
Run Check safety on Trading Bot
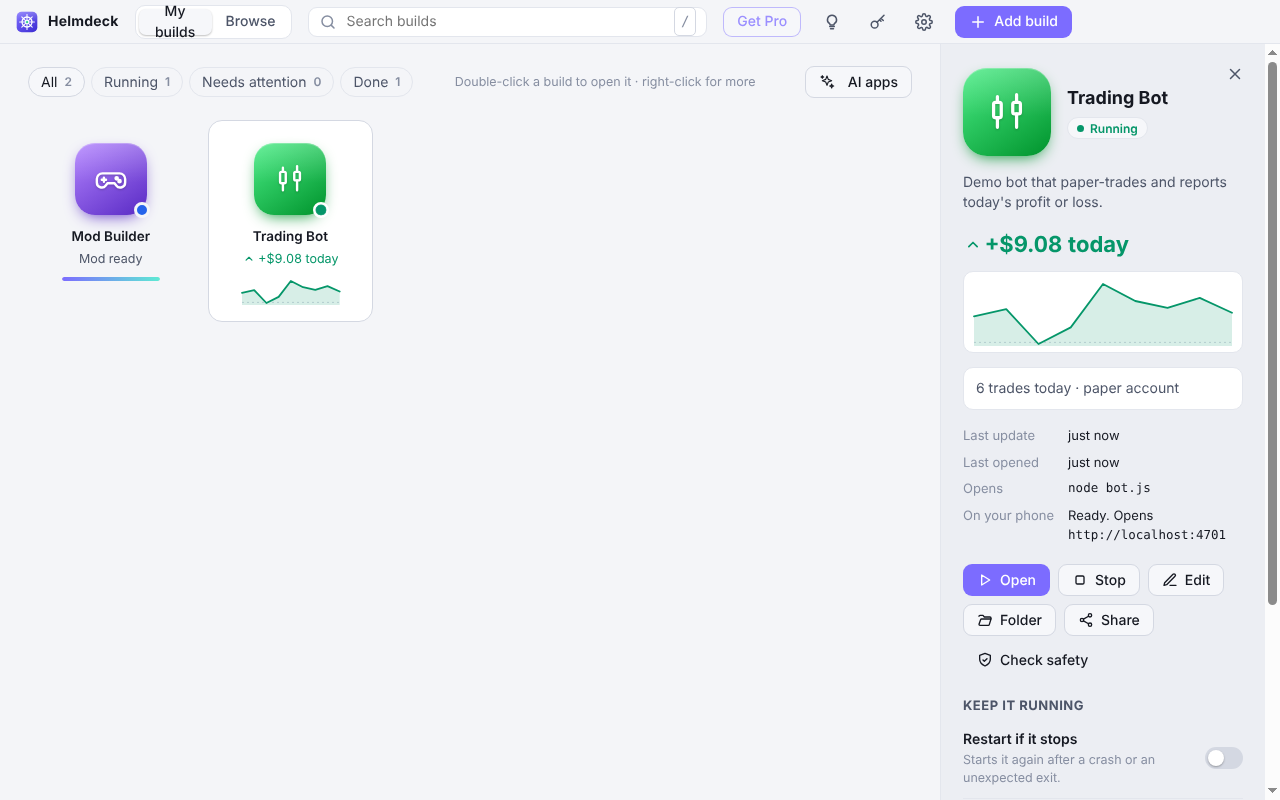1033,660
